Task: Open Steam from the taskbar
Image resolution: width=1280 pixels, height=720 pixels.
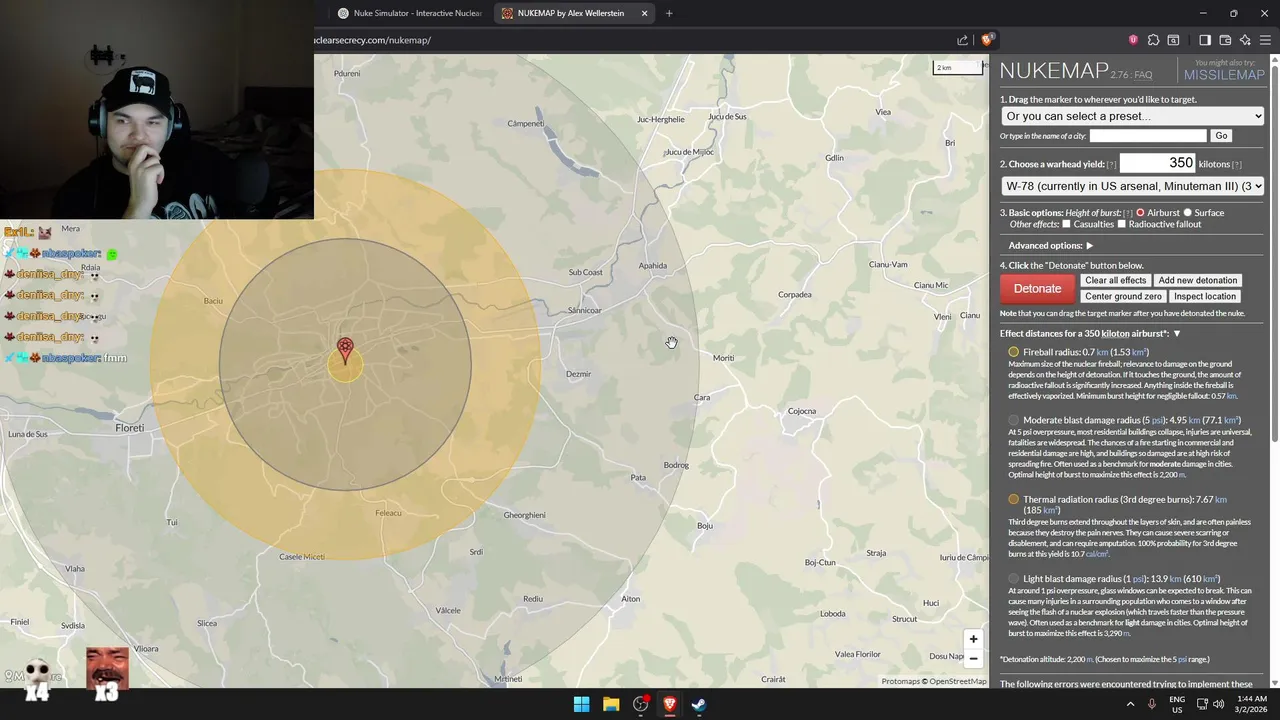Action: 698,704
